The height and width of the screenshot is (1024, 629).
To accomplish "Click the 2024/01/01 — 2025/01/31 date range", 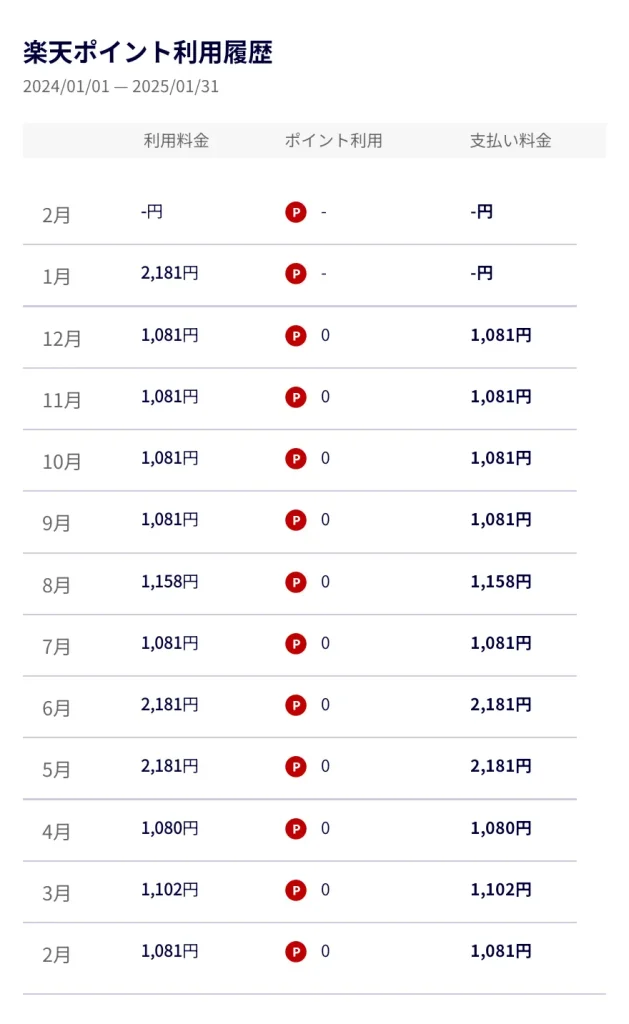I will 121,87.
